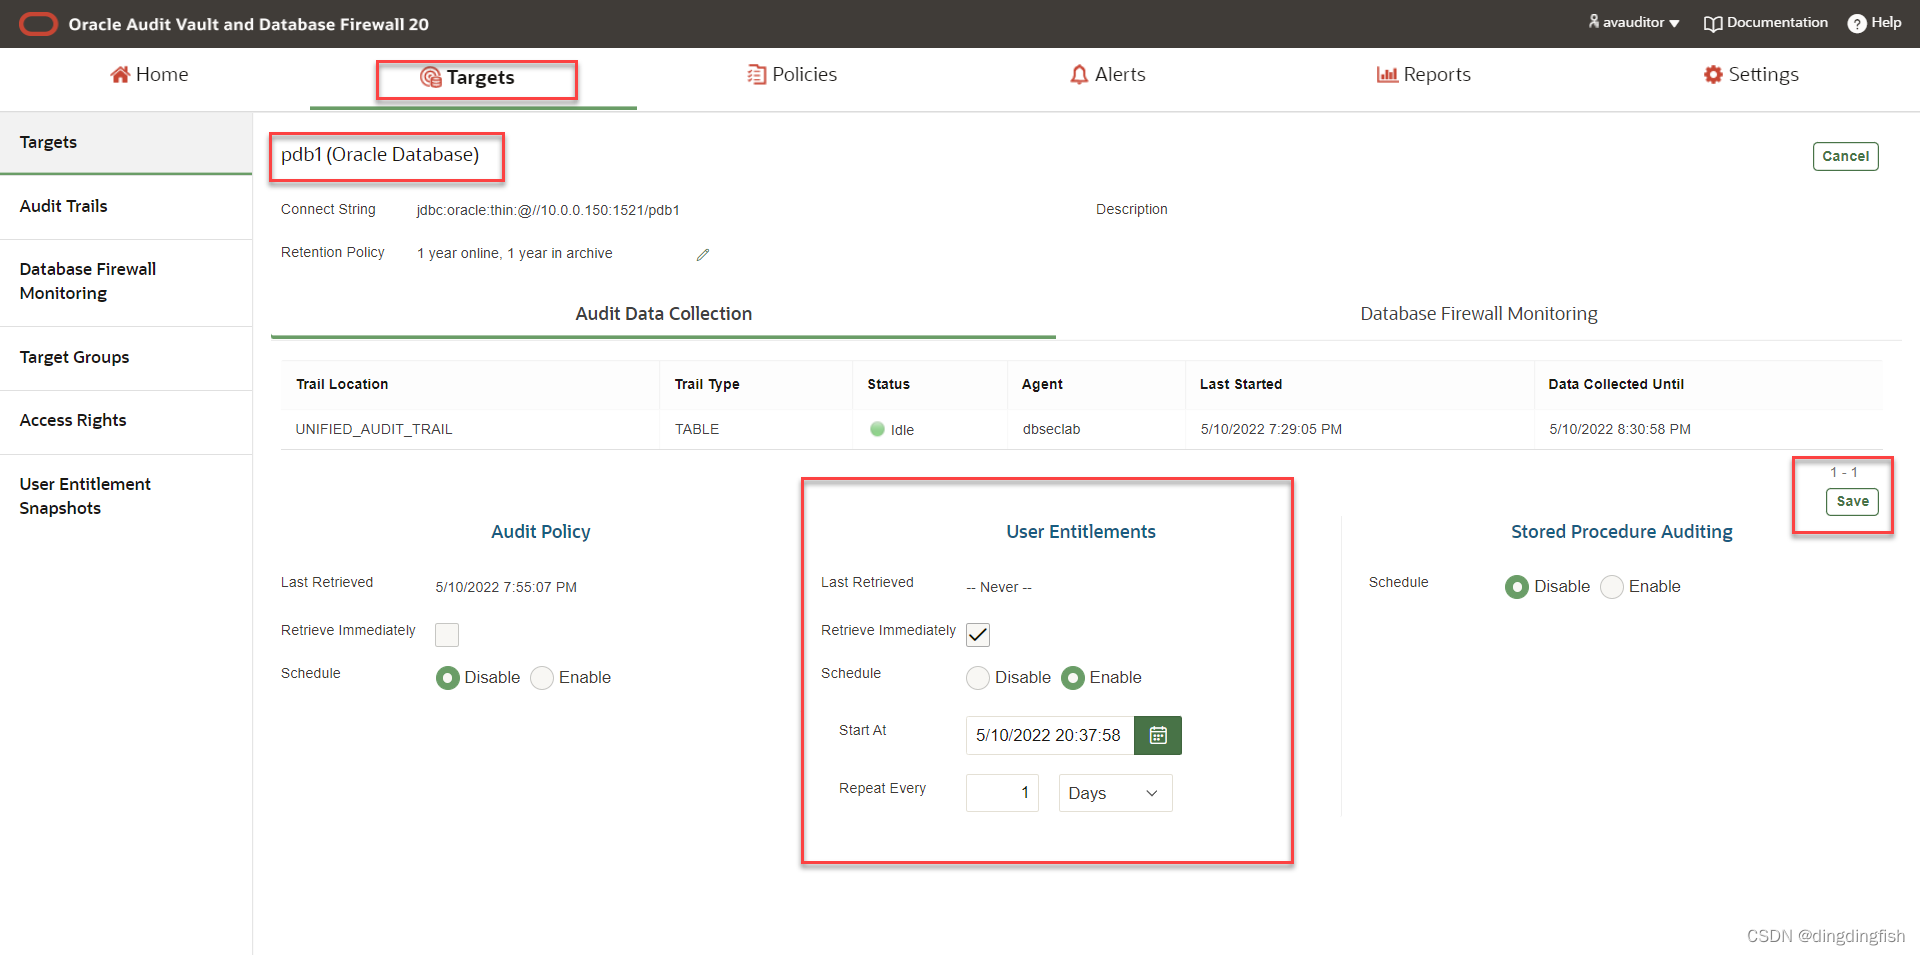Click the Alerts bell icon
The height and width of the screenshot is (955, 1920).
pos(1079,75)
